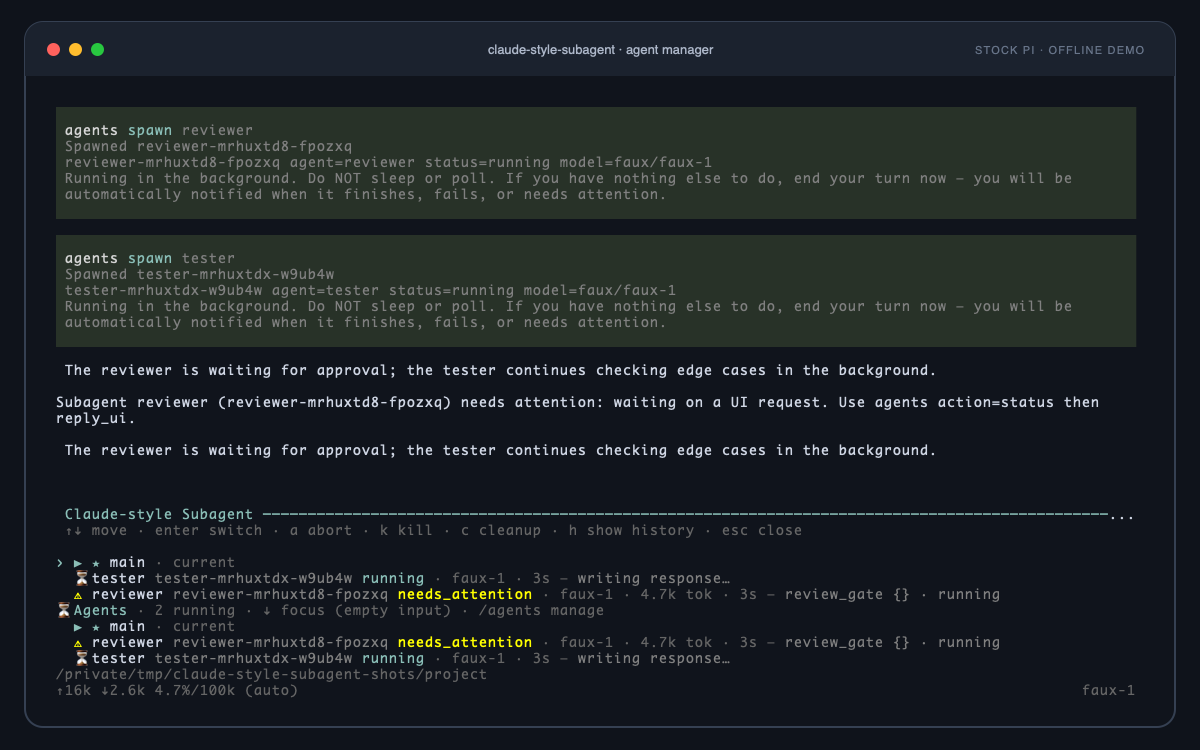
Task: Click the hourglass icon on tester under the Agents summary
Action: coord(82,659)
